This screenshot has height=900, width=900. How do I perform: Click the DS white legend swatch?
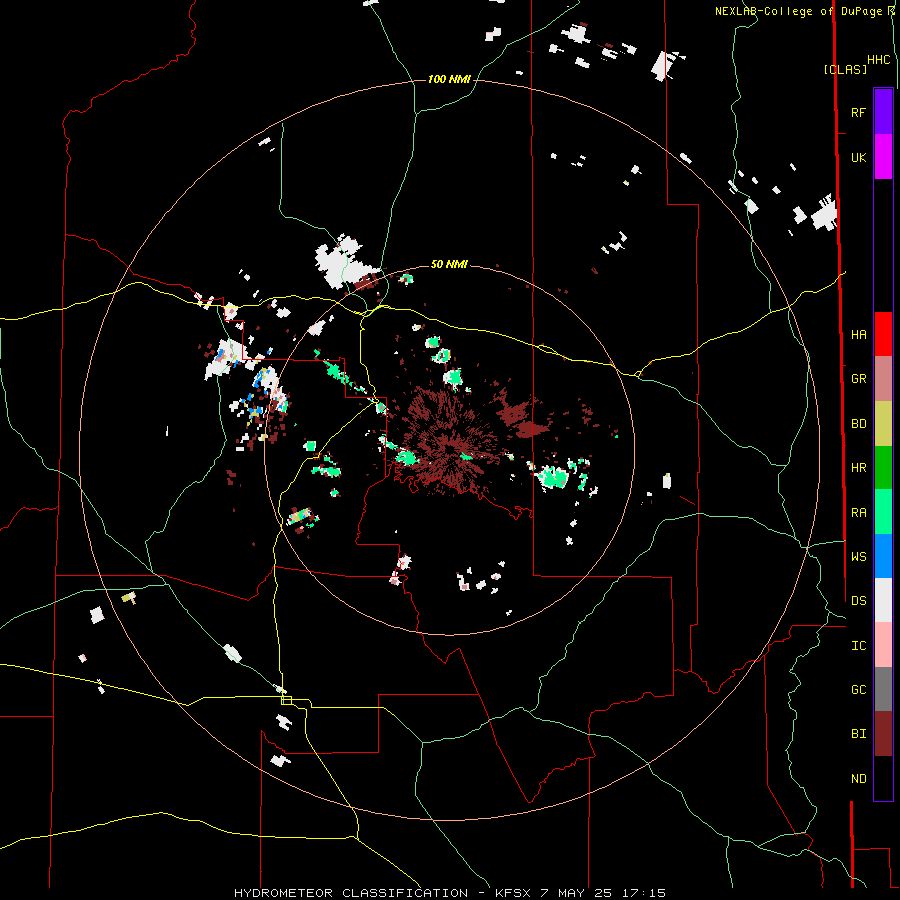coord(883,600)
